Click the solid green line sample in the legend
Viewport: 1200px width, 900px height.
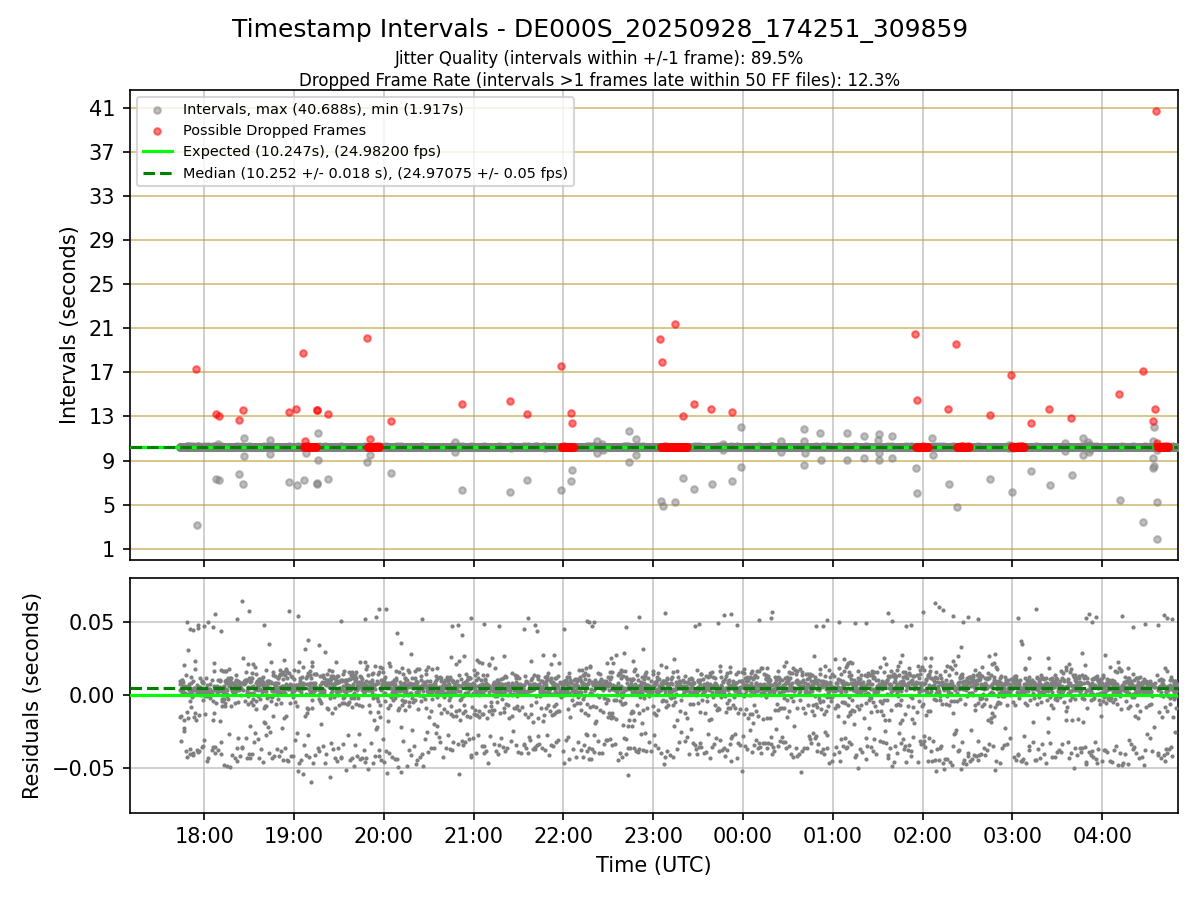tap(157, 152)
